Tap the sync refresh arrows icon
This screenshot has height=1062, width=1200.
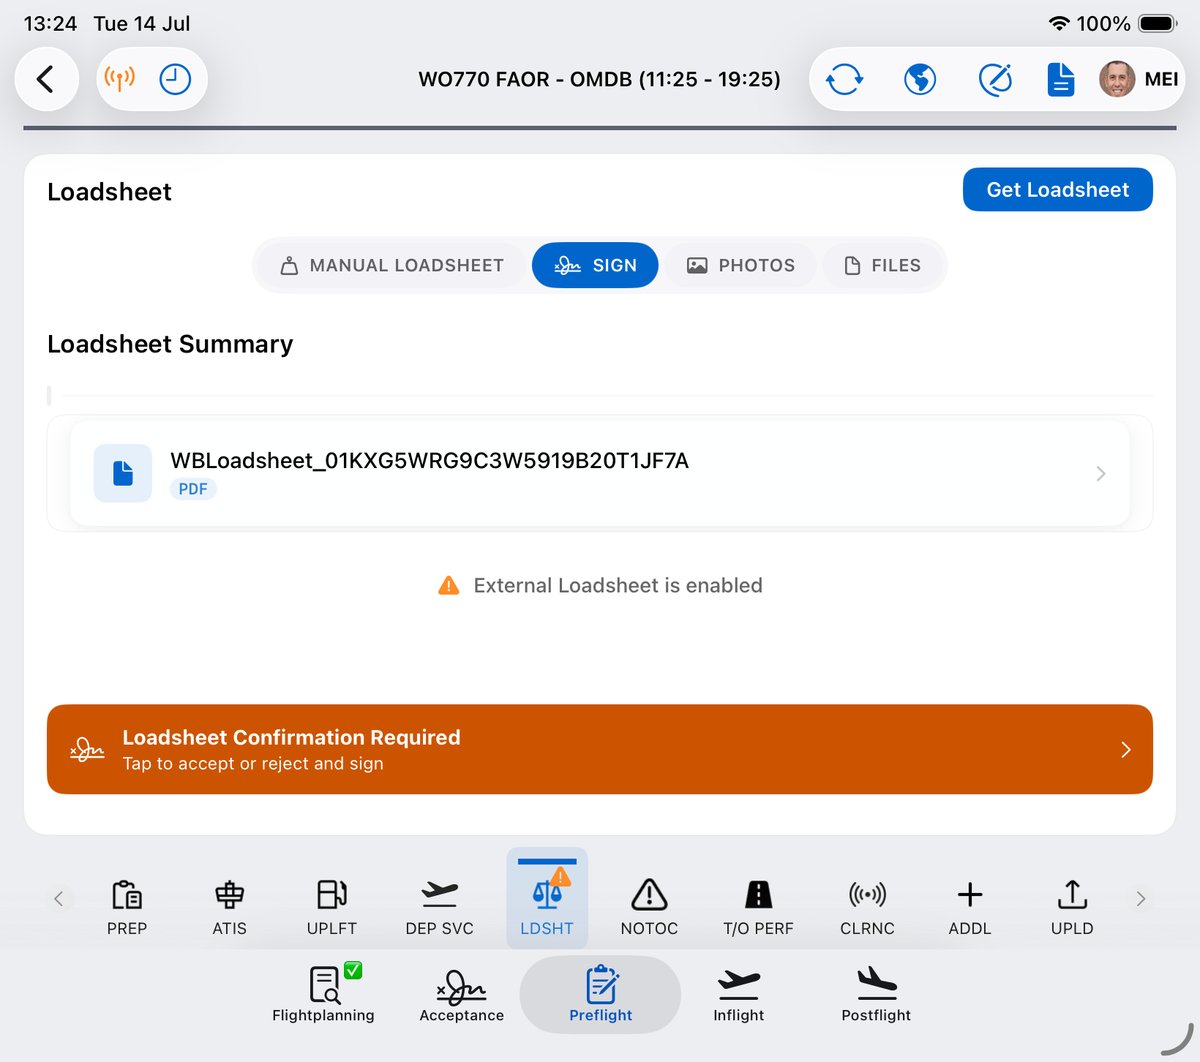click(x=844, y=79)
